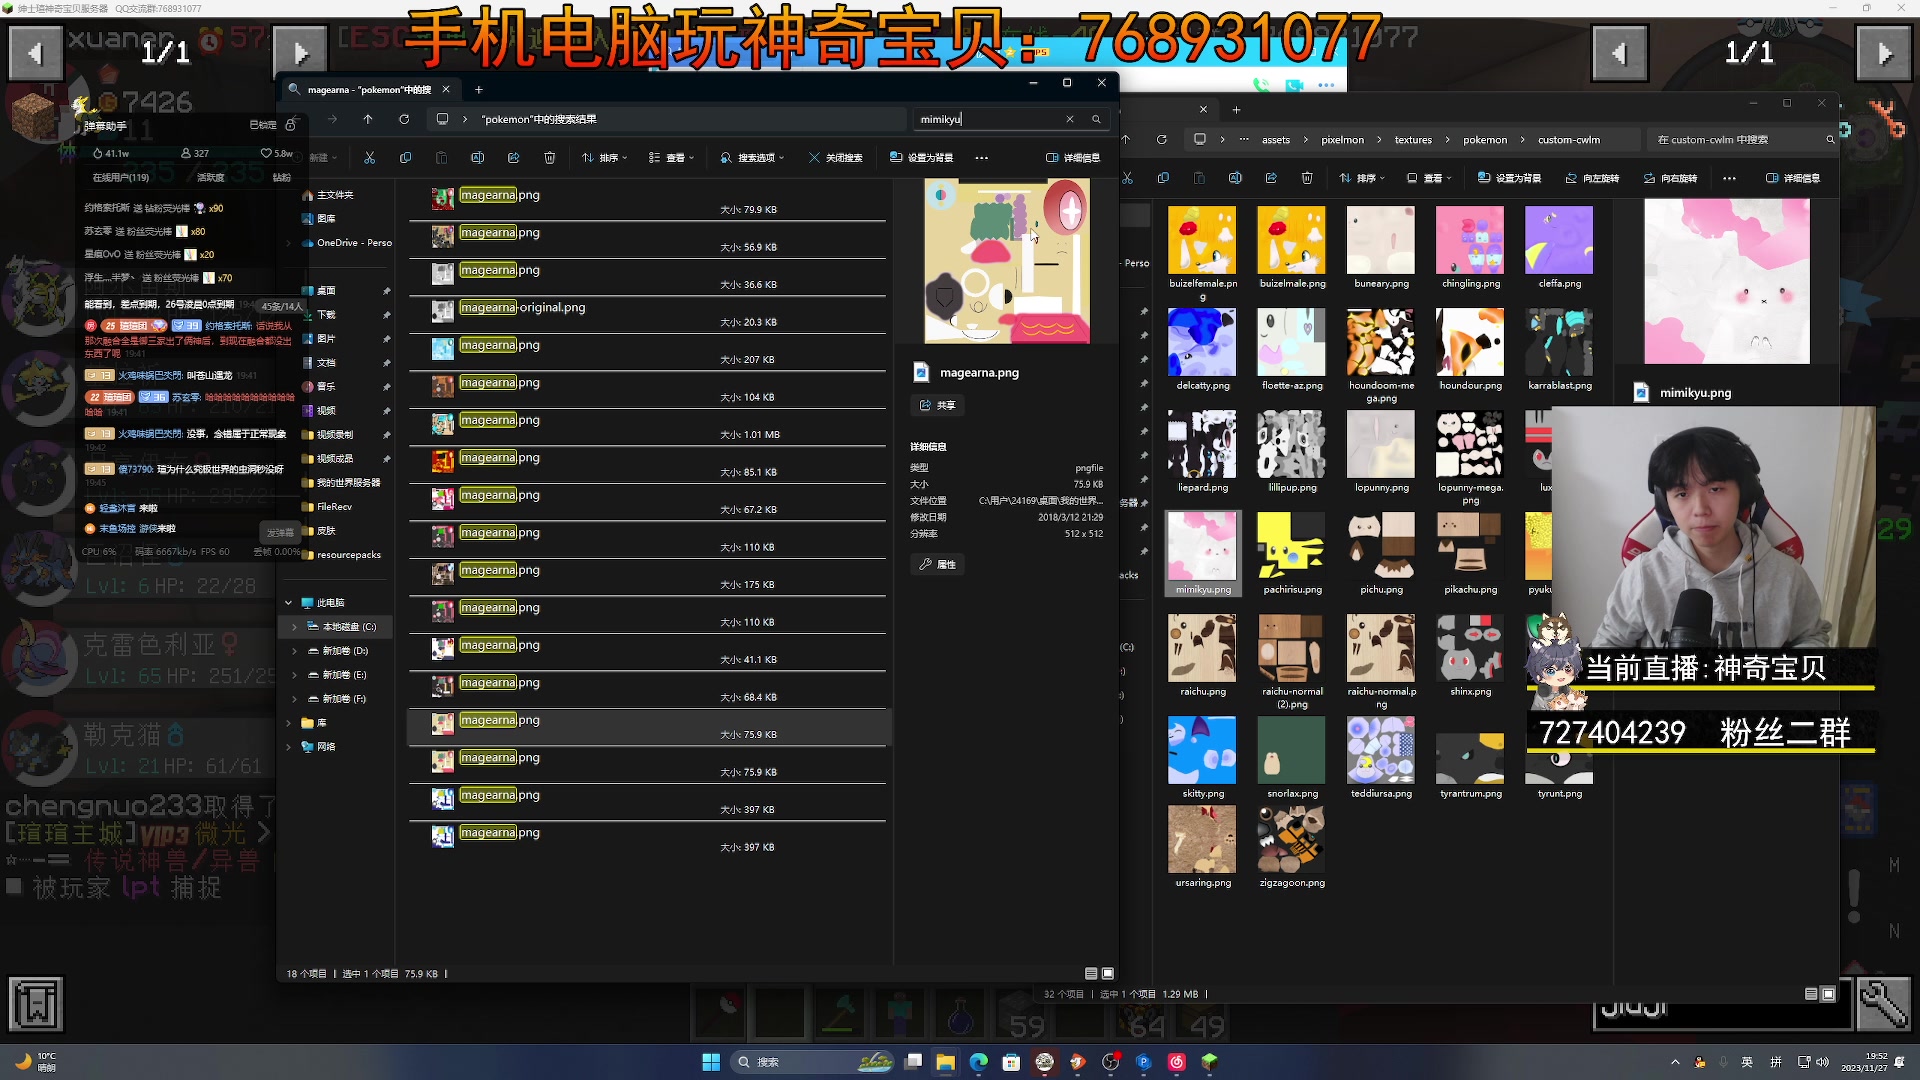Image resolution: width=1920 pixels, height=1080 pixels.
Task: Open a new Explorer tab with the + button
Action: point(478,90)
